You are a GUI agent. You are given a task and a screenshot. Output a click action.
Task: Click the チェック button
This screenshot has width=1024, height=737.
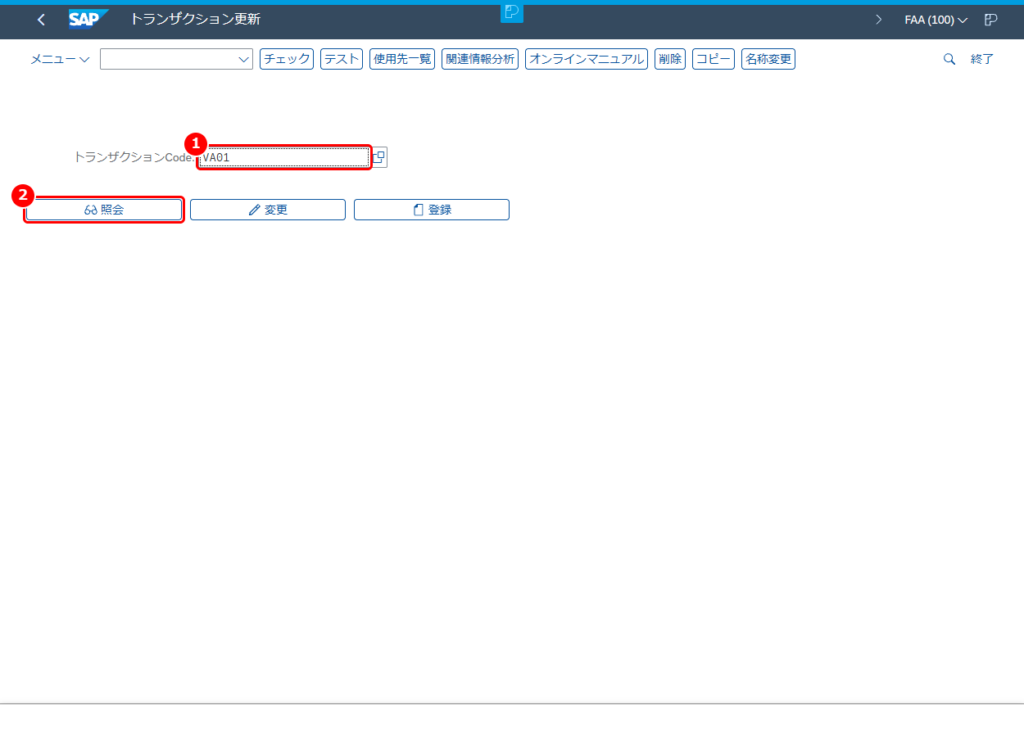pyautogui.click(x=287, y=59)
